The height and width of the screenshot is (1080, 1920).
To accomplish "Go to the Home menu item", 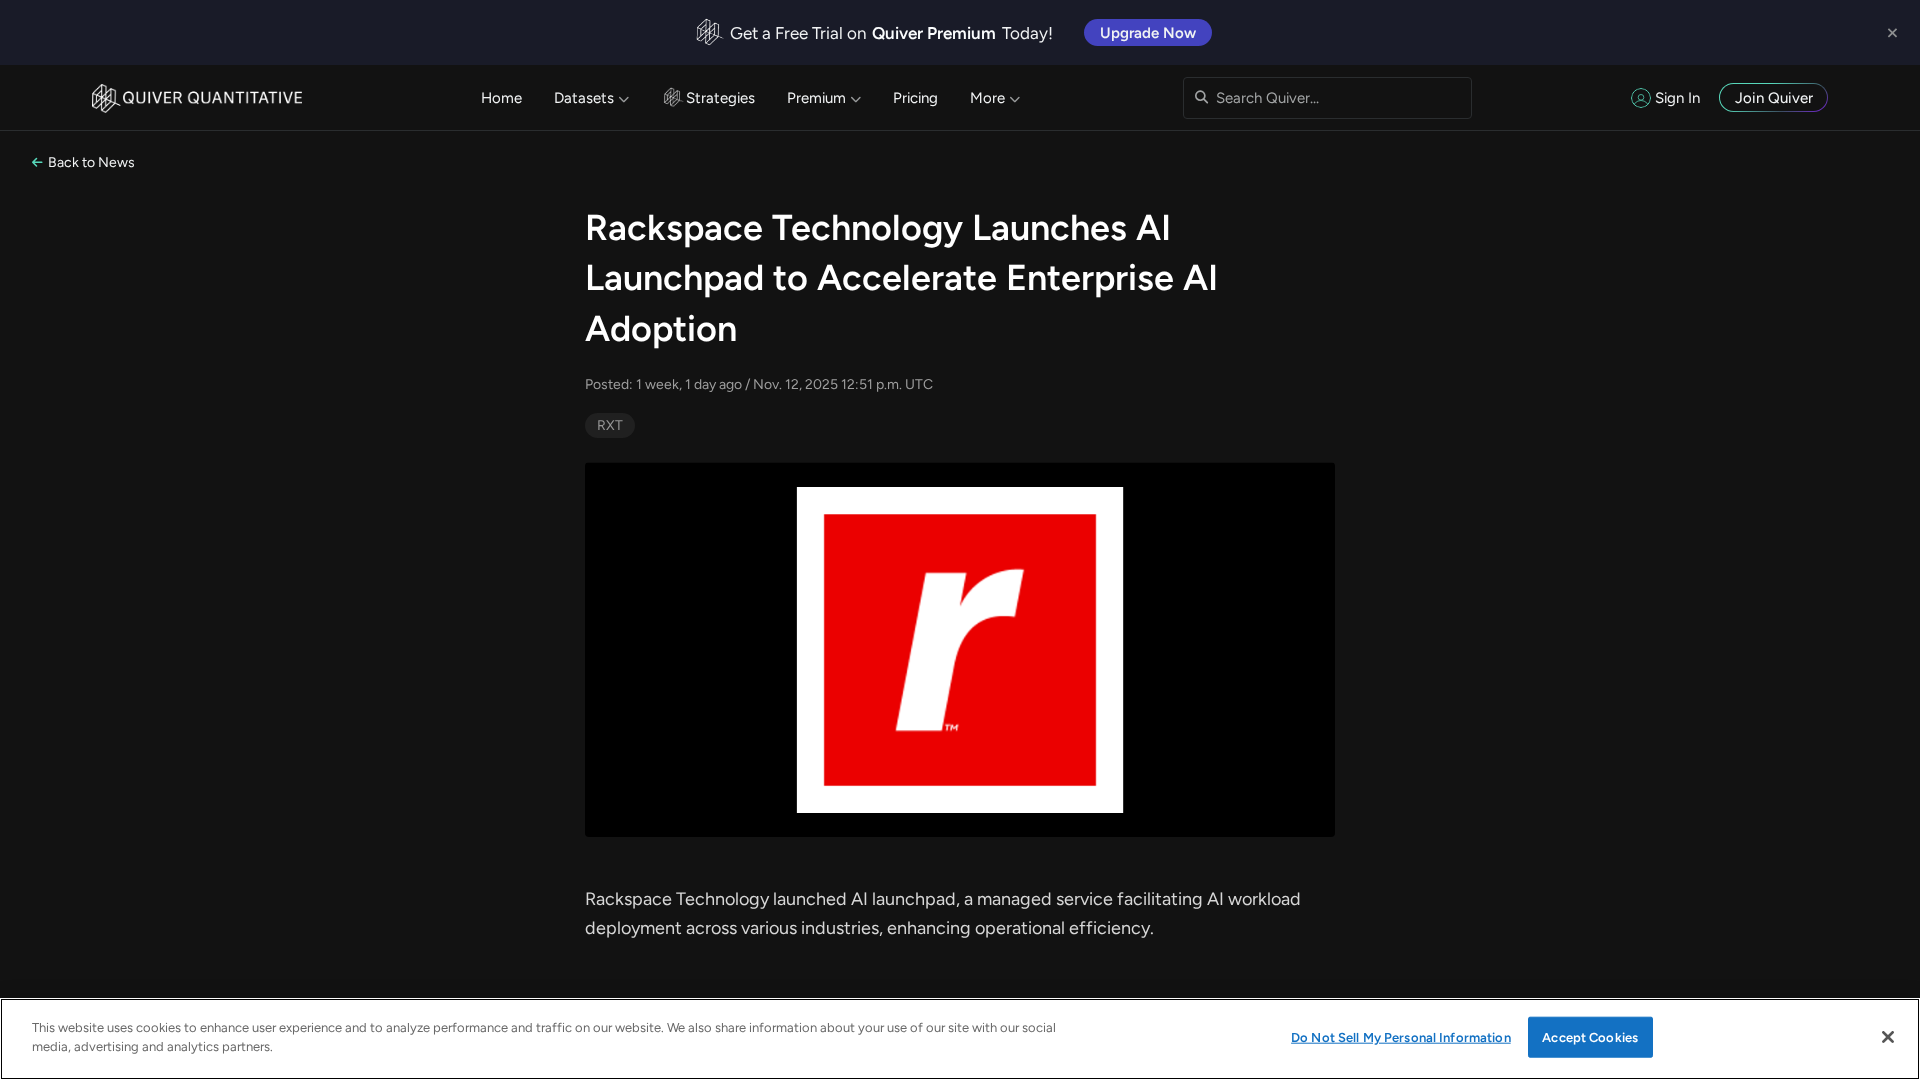I will pos(501,98).
